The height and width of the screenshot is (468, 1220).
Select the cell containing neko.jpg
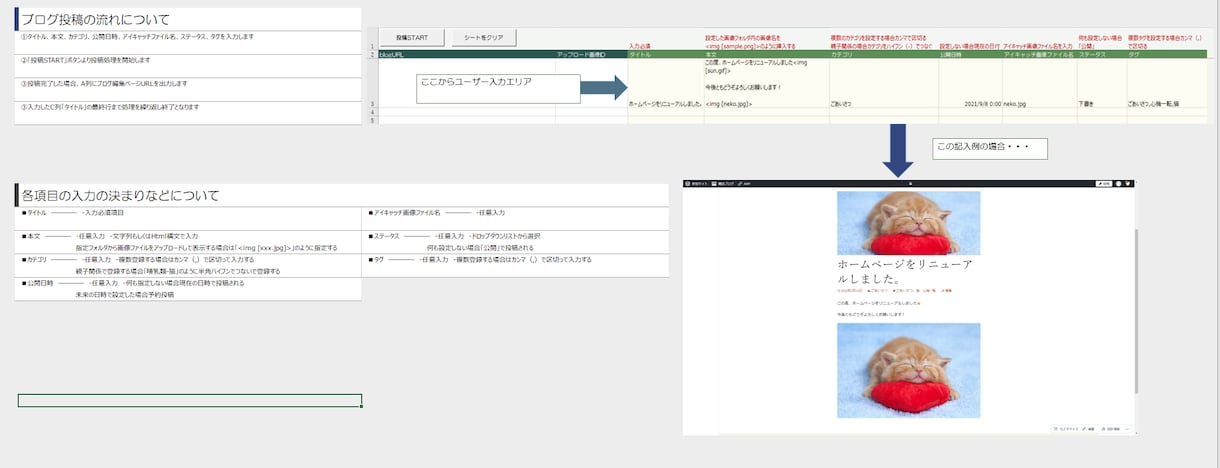1038,83
